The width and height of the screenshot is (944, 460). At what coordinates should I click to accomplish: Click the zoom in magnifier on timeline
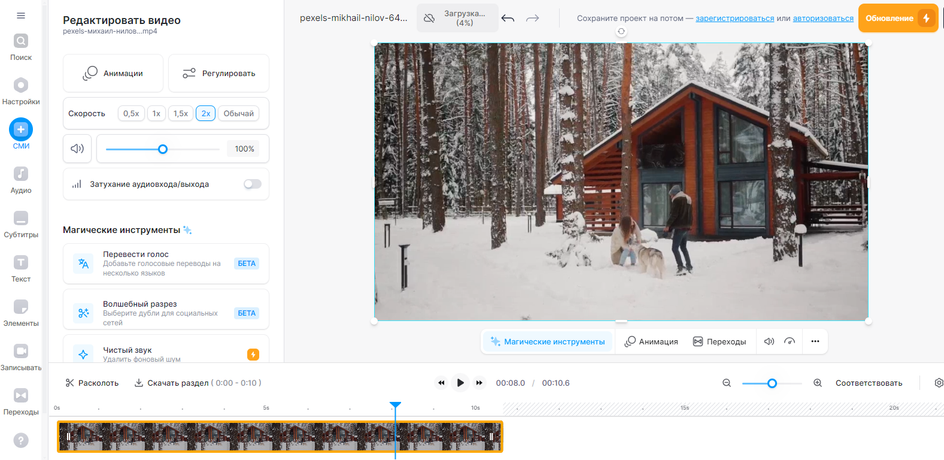point(817,383)
